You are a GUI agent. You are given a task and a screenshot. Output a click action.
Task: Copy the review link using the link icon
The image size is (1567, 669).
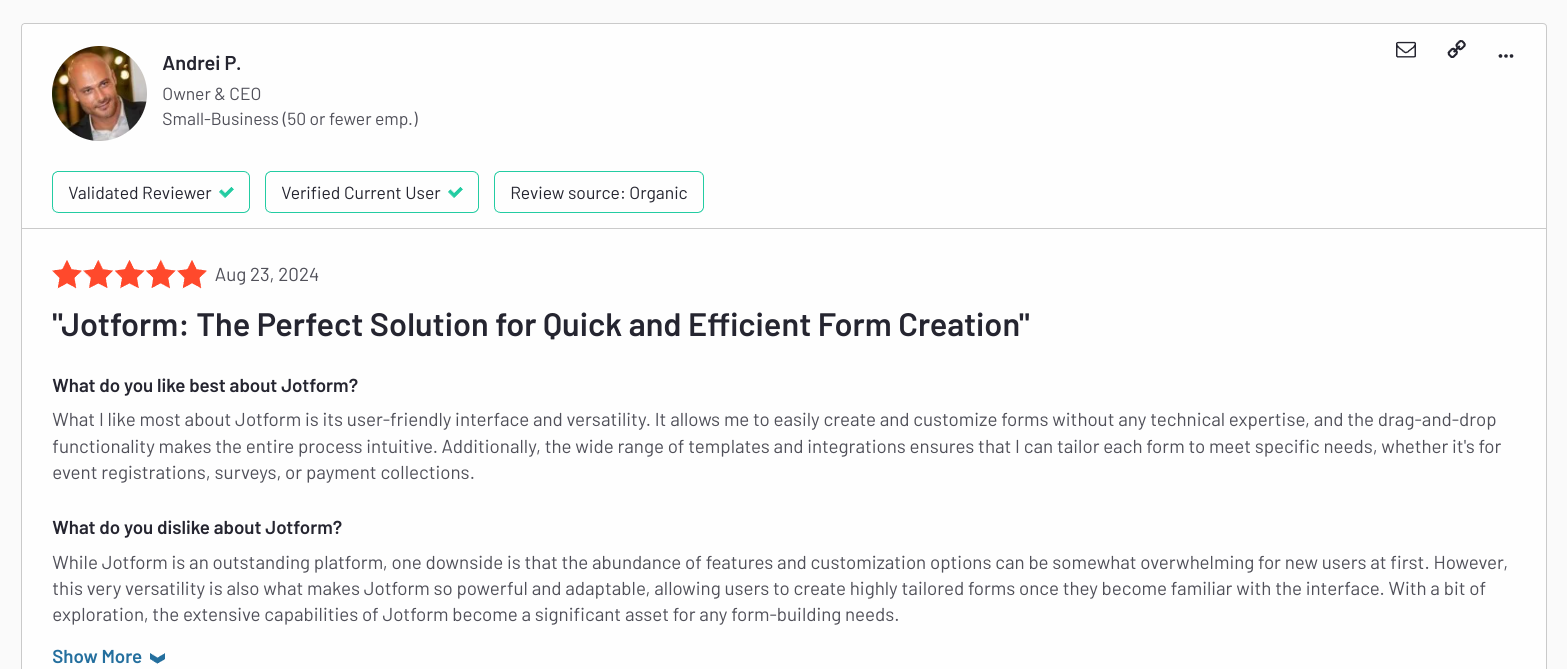[1456, 48]
